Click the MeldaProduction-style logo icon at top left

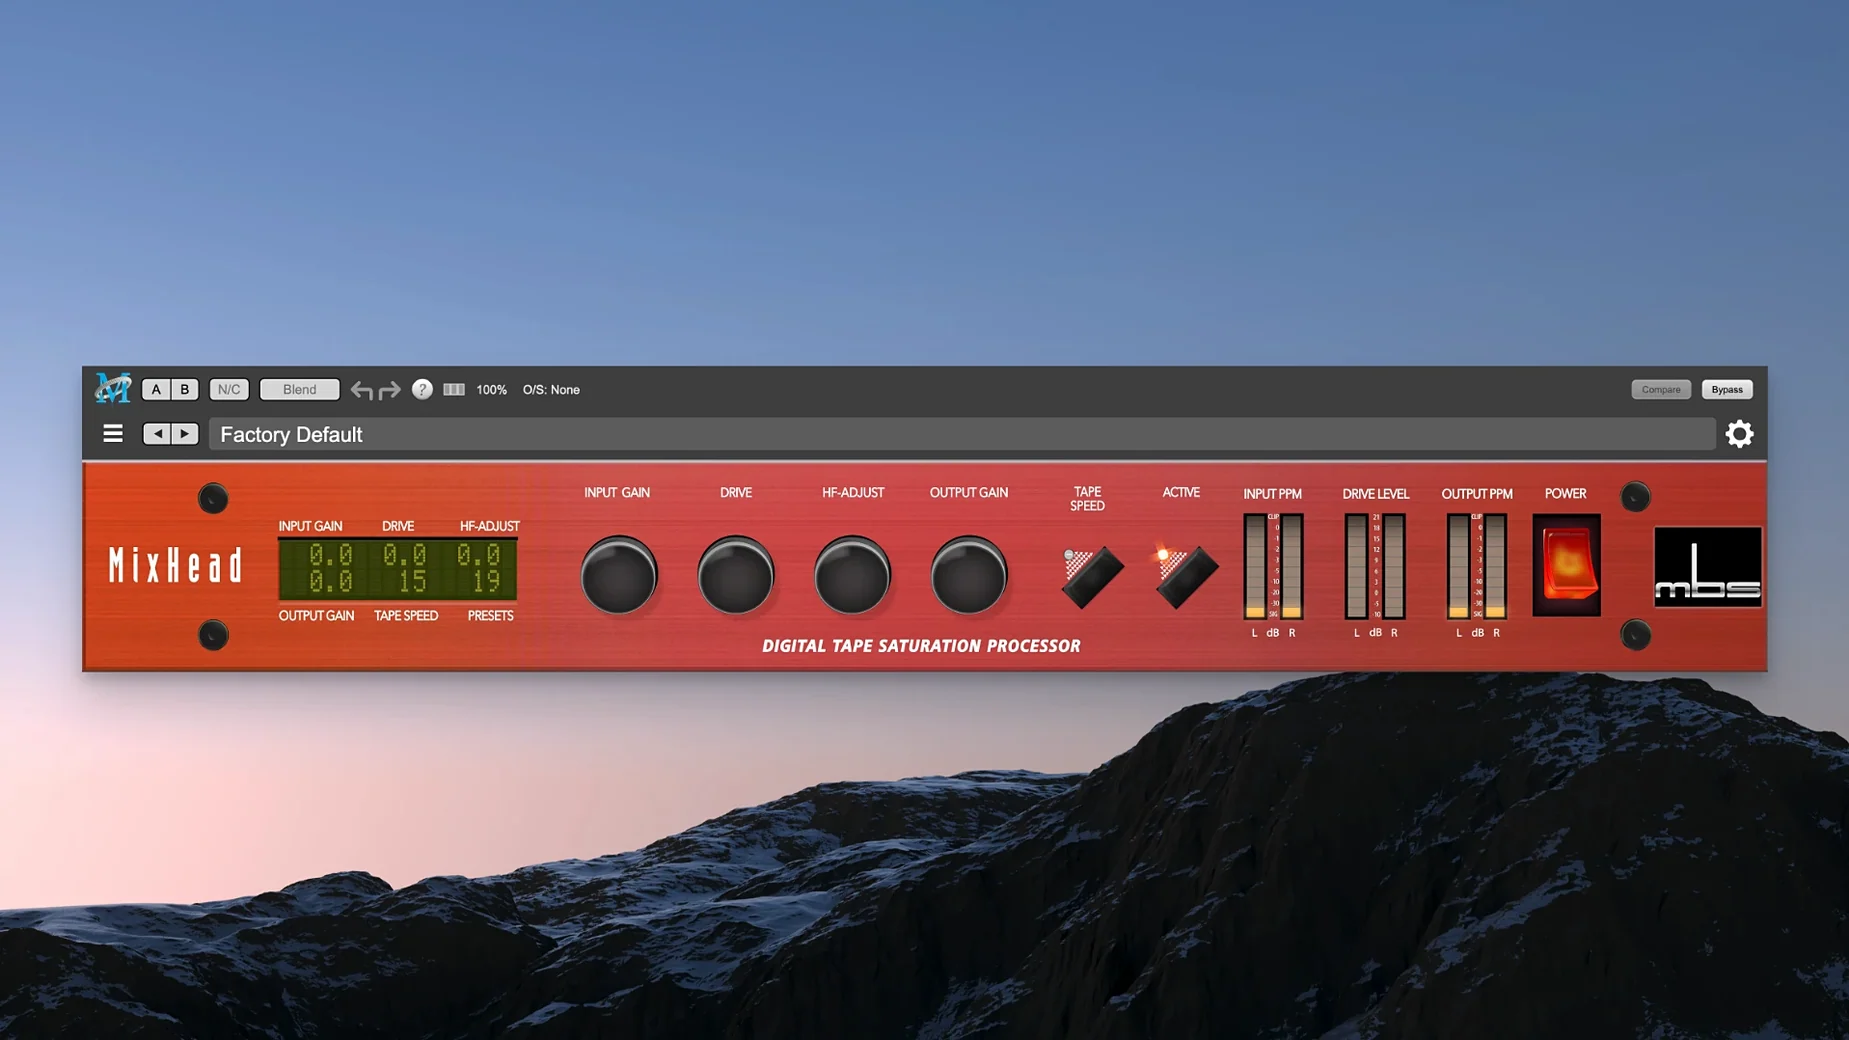pos(112,388)
